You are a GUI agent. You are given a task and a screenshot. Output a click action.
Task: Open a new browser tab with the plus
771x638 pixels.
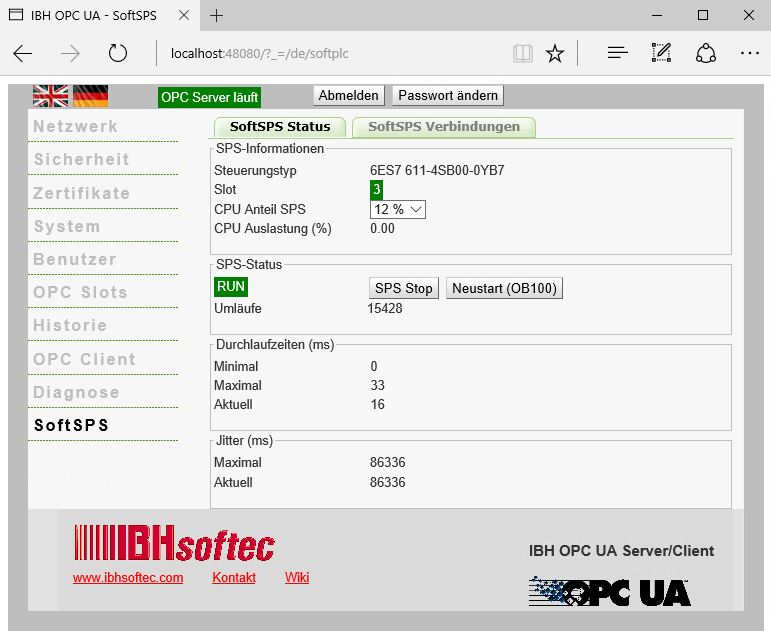tap(216, 16)
